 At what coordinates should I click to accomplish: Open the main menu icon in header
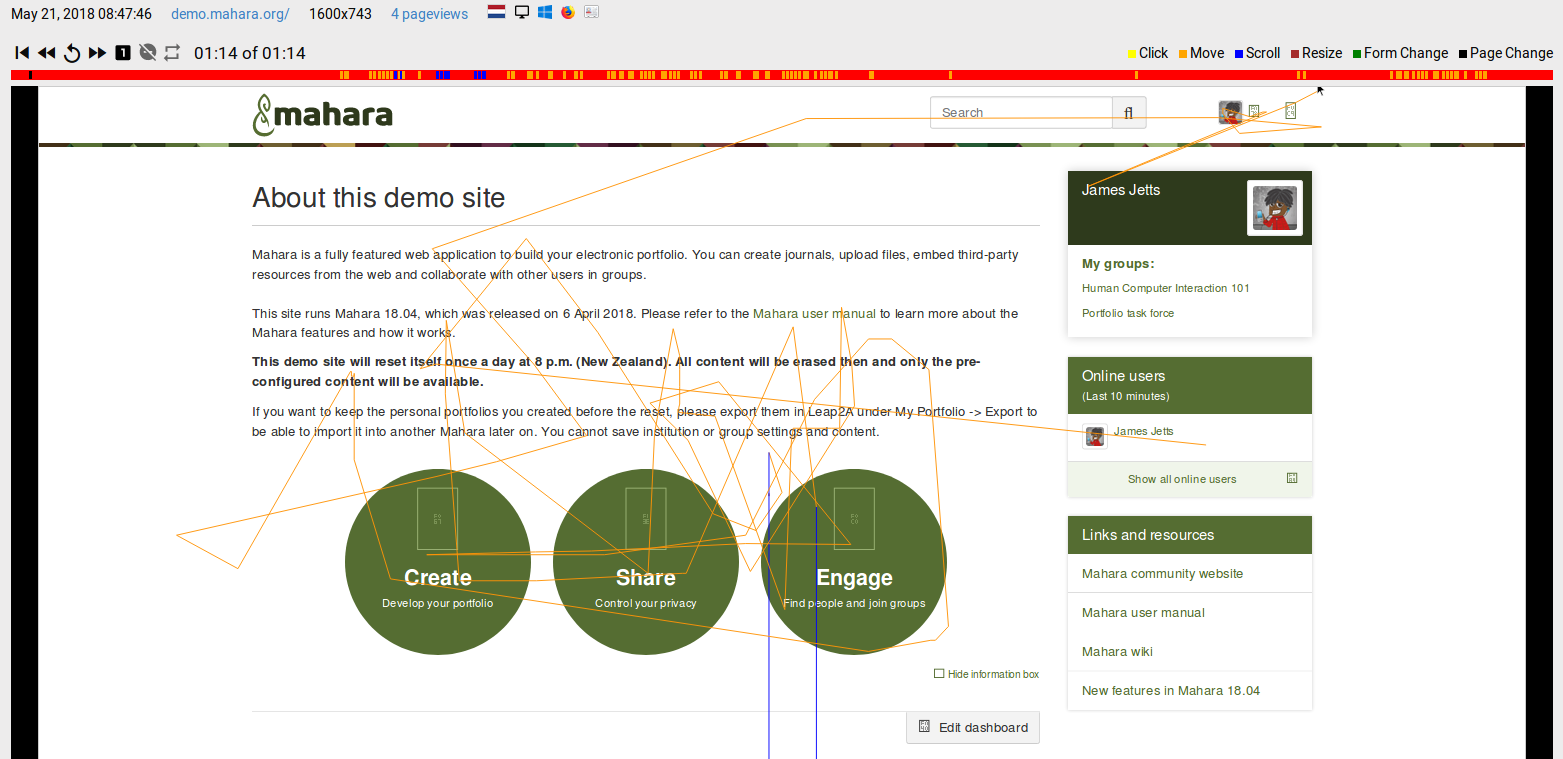tap(1291, 112)
